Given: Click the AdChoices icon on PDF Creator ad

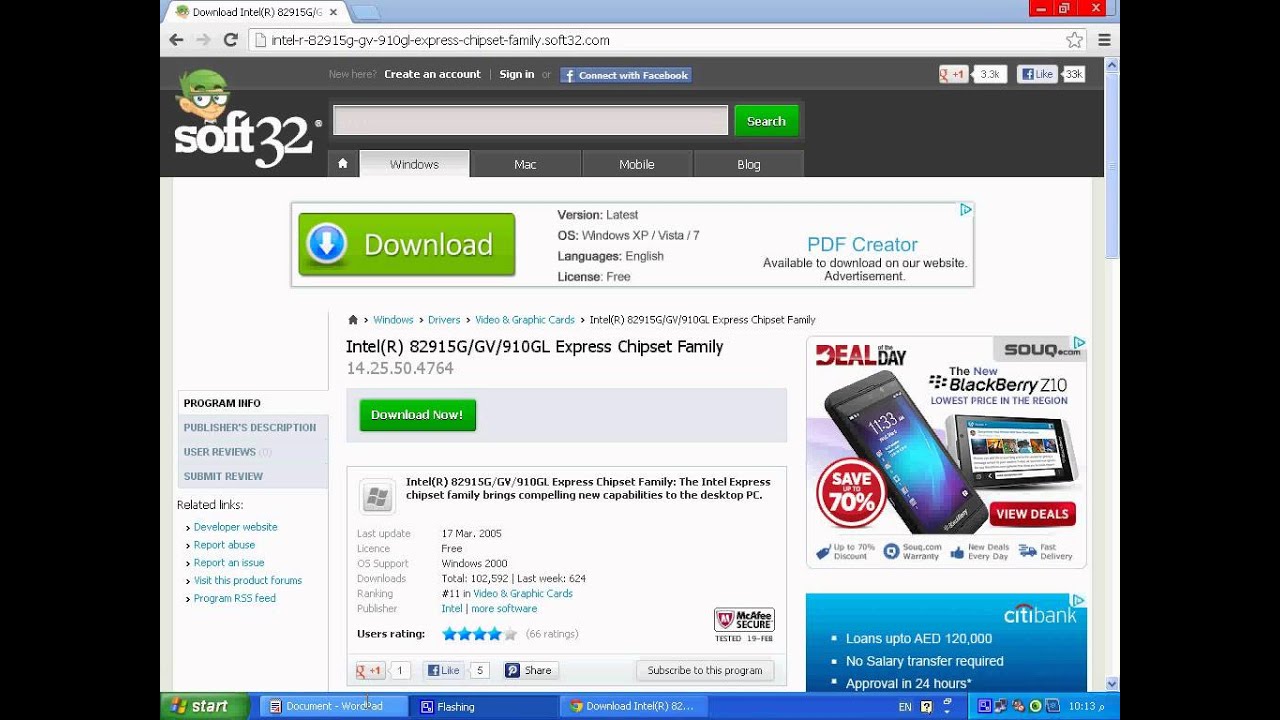Looking at the screenshot, I should (966, 210).
